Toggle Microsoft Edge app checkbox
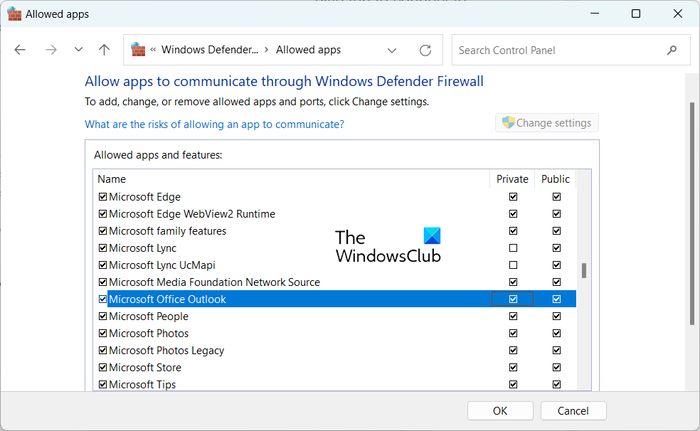The height and width of the screenshot is (431, 700). [x=103, y=197]
